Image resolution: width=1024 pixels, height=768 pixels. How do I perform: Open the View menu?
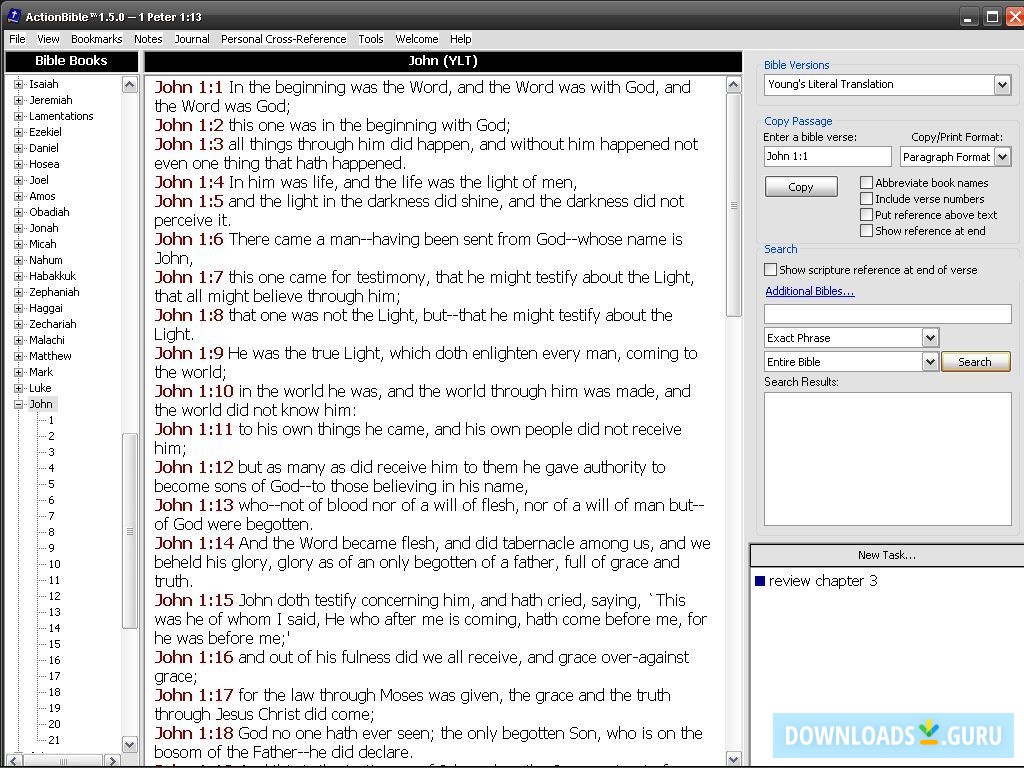48,39
